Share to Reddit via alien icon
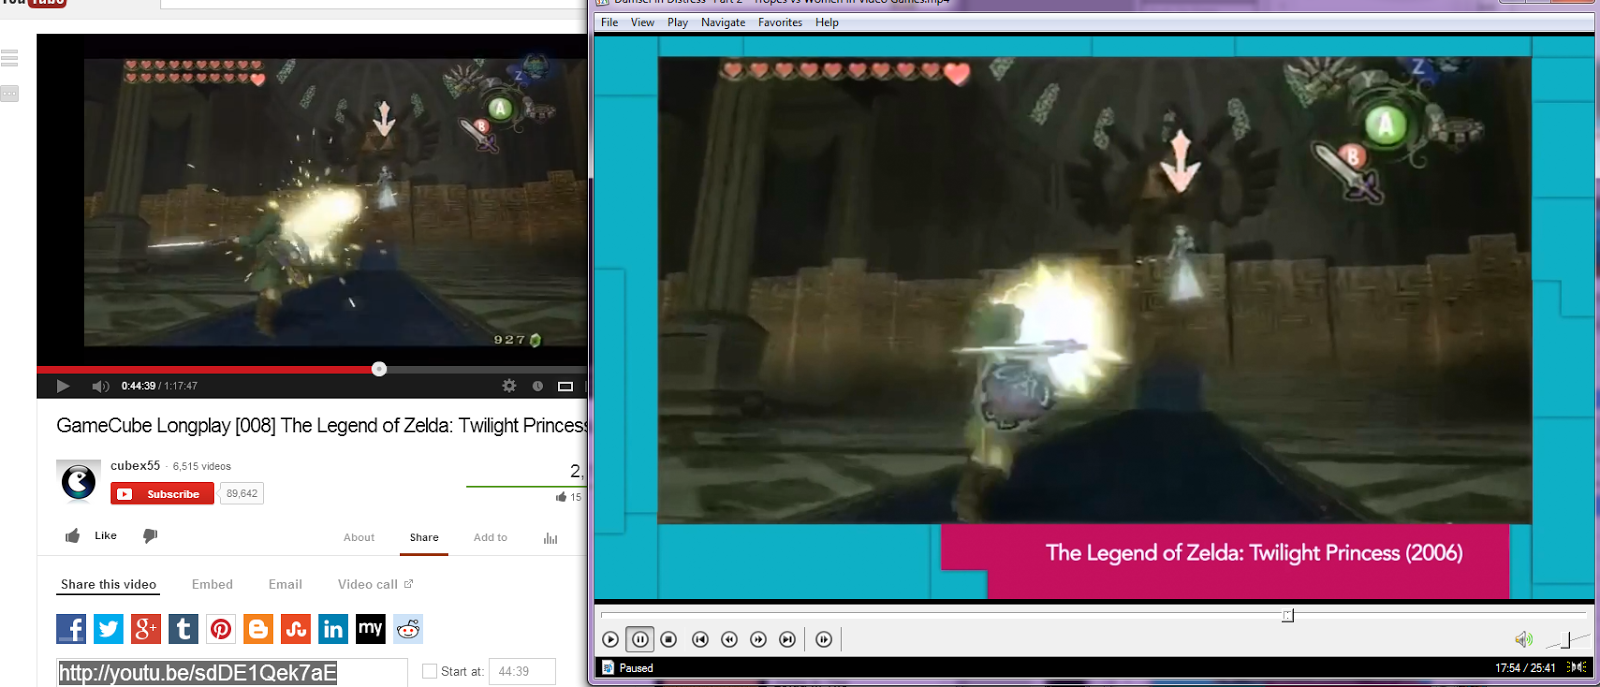 [408, 629]
